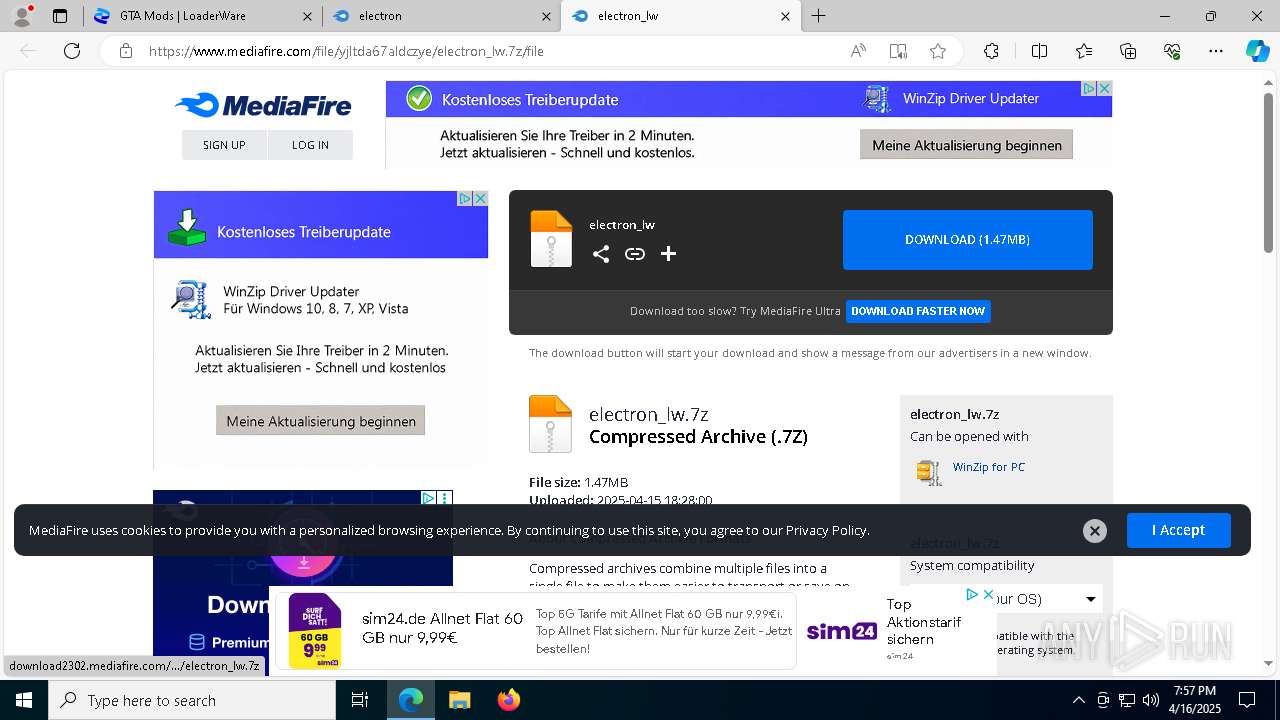The height and width of the screenshot is (720, 1280).
Task: Click the taskbar search box
Action: pyautogui.click(x=192, y=700)
